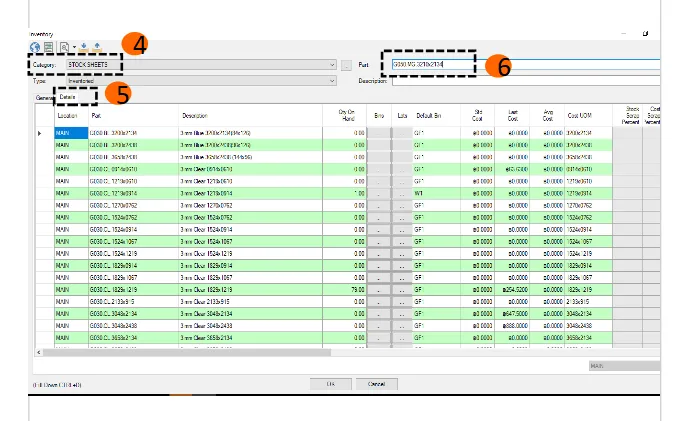Click the Location column header
This screenshot has width=677, height=421.
(x=71, y=116)
